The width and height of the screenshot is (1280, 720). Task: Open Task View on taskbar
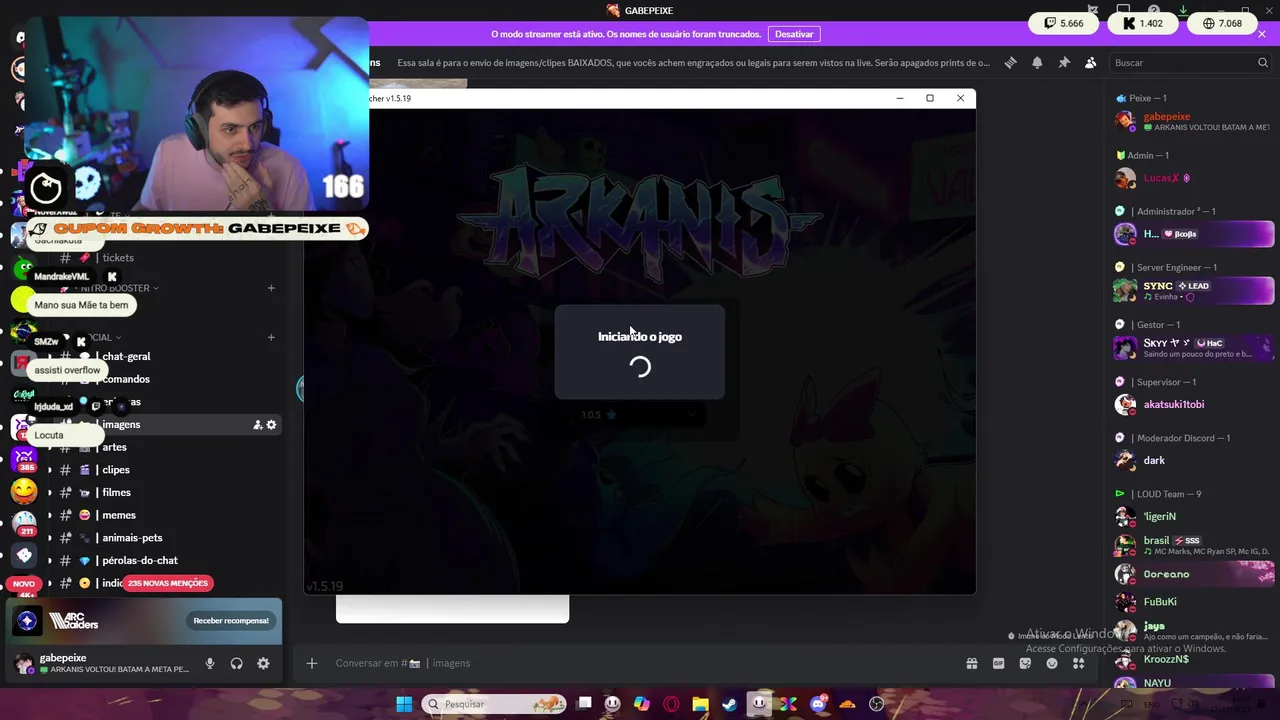[x=585, y=704]
